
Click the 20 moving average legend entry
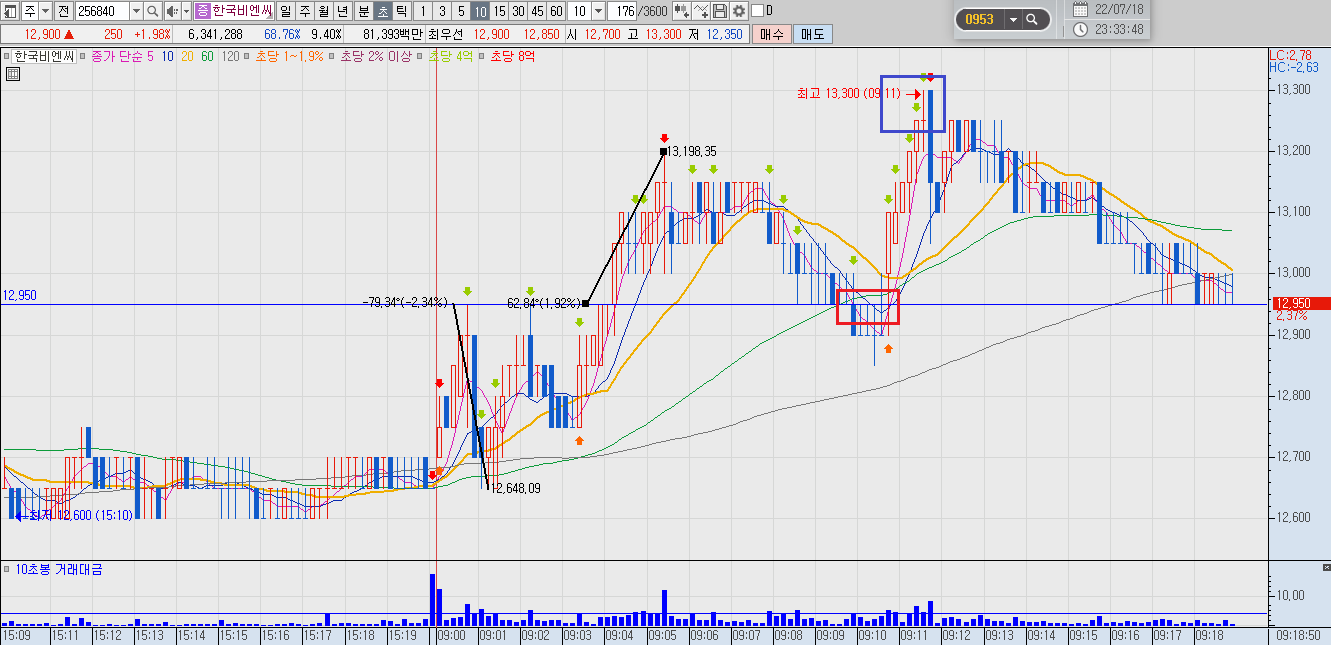click(187, 57)
